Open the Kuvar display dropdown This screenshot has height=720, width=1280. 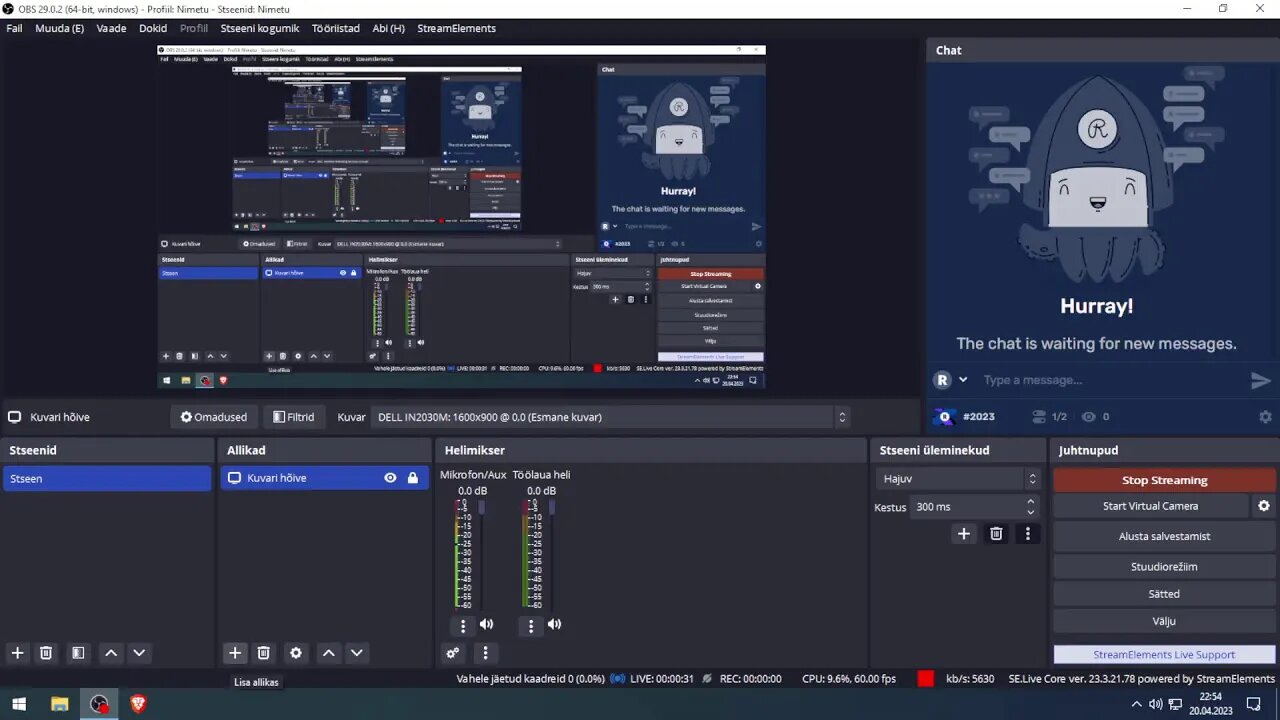(613, 417)
